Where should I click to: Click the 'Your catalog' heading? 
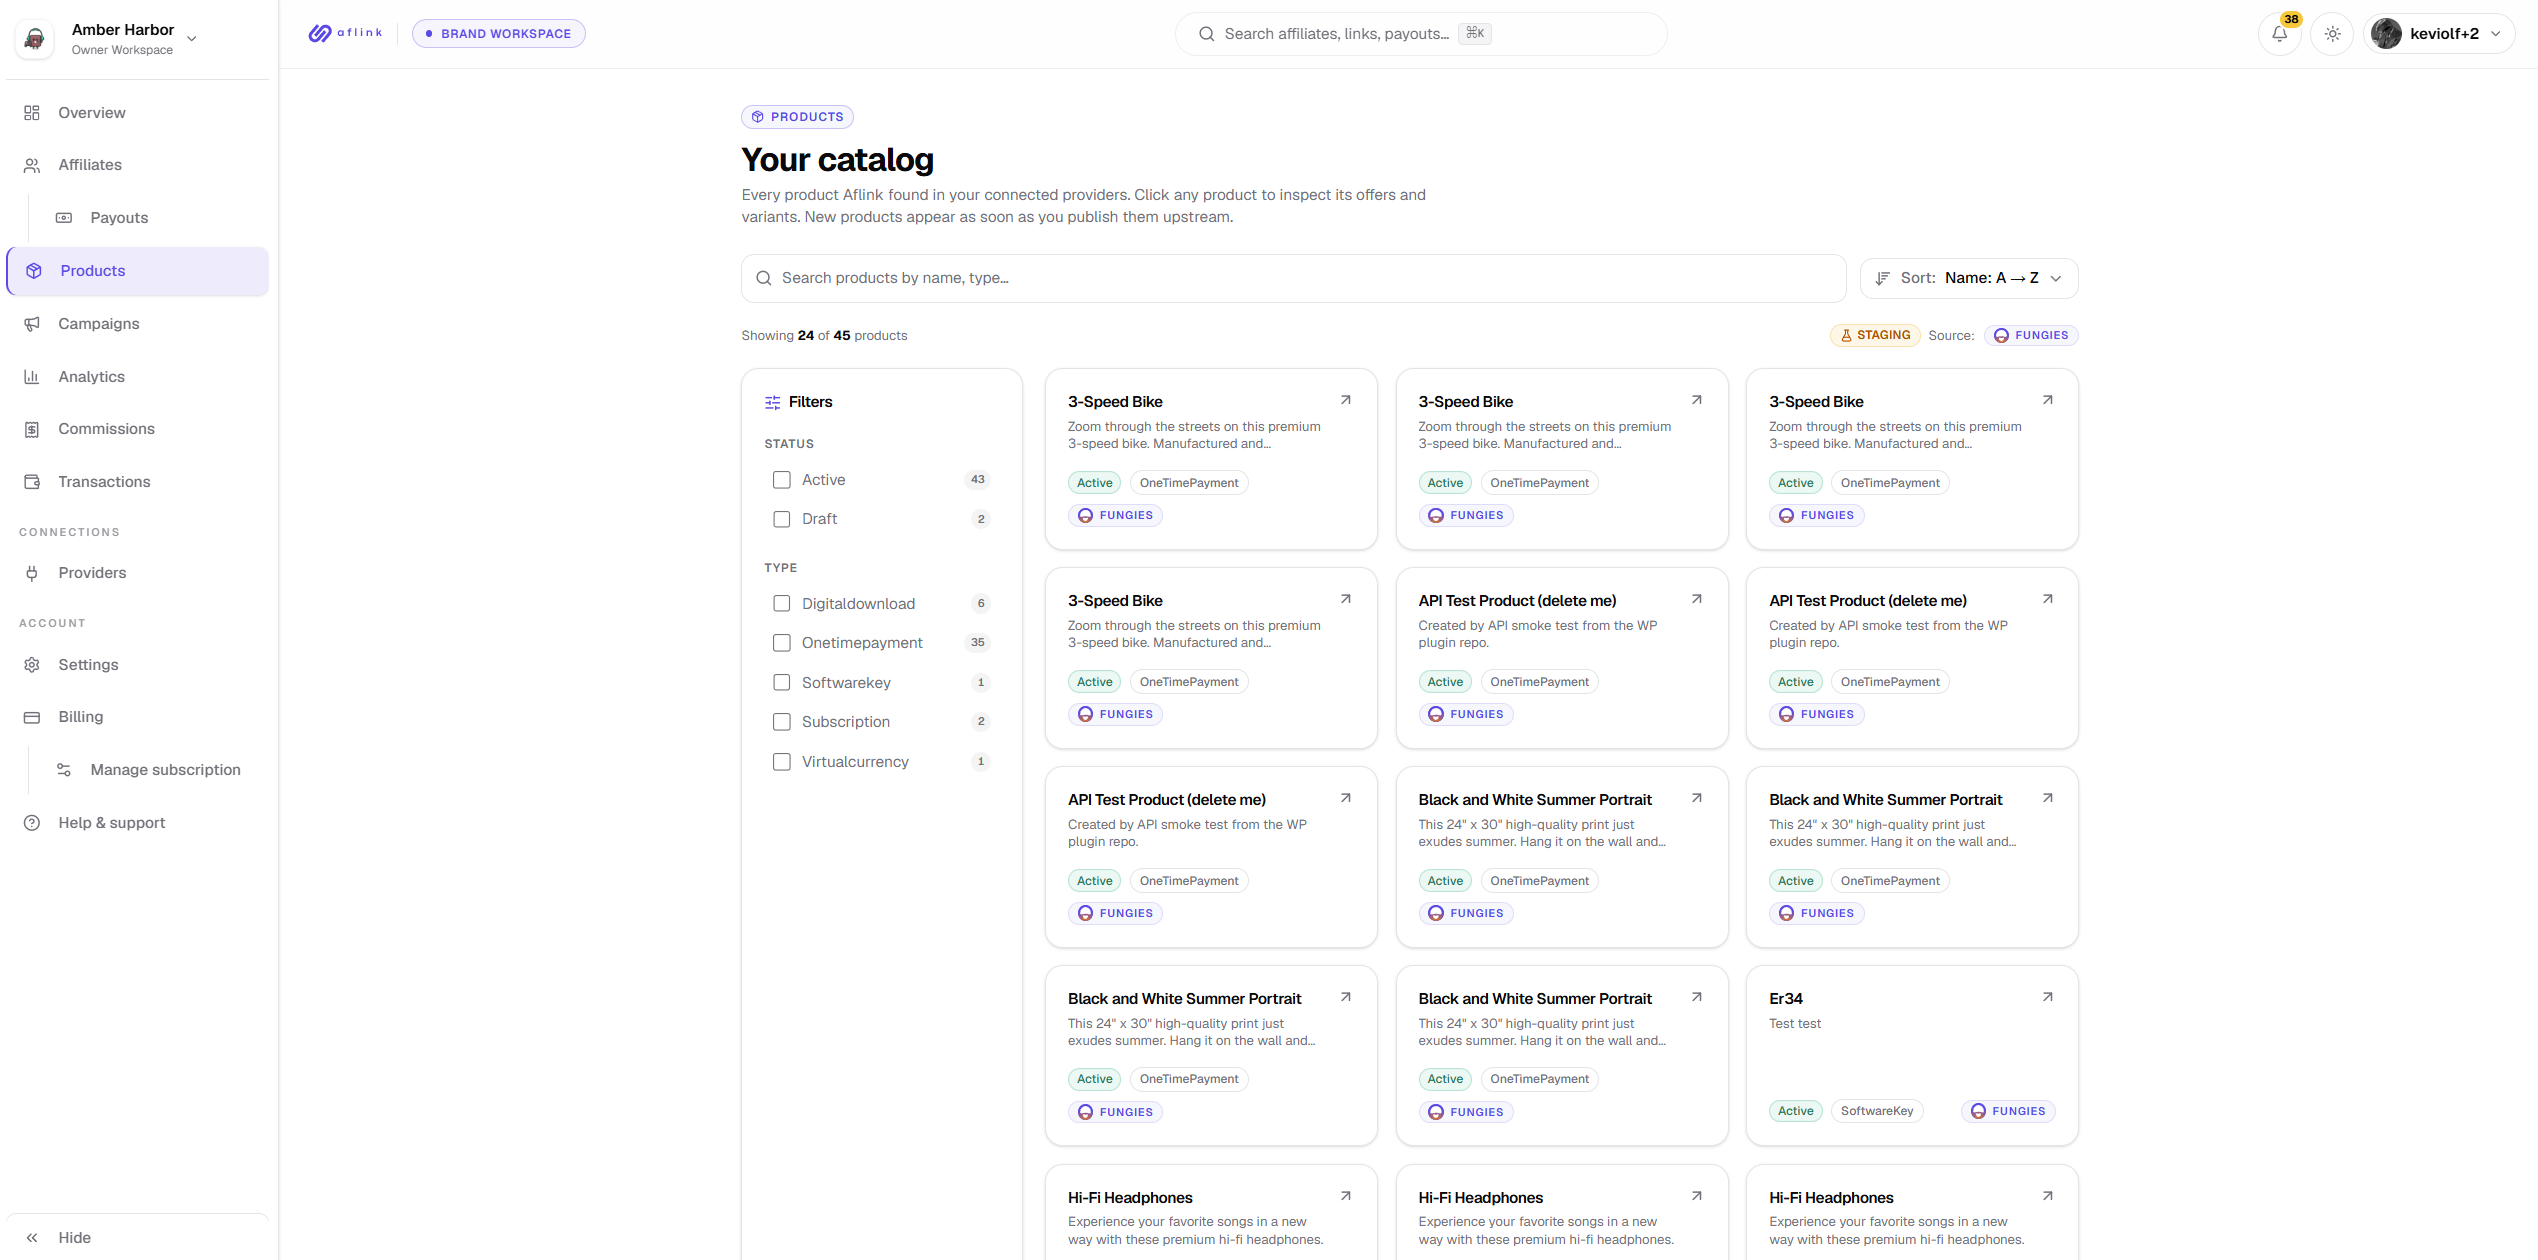838,160
